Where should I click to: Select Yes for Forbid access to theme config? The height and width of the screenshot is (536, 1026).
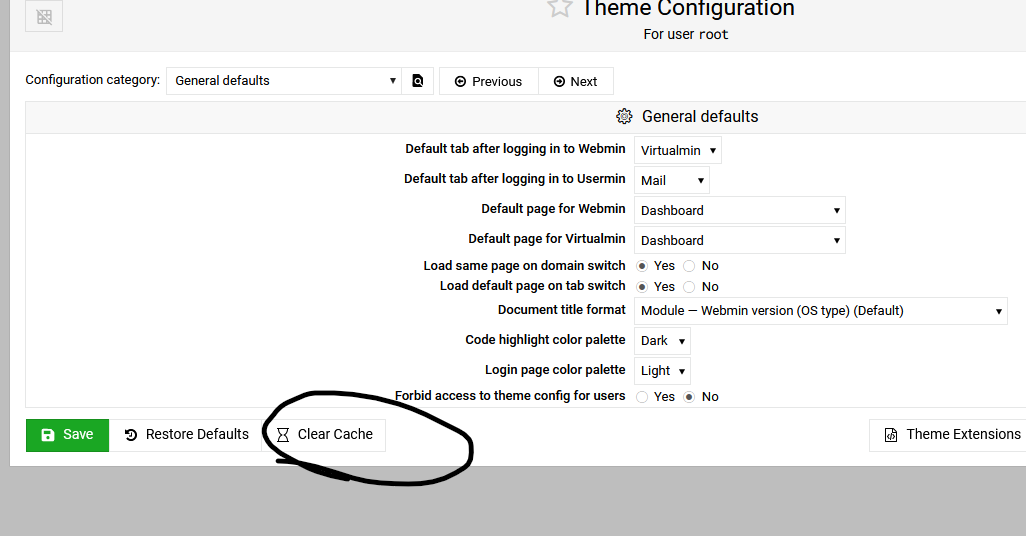pyautogui.click(x=642, y=397)
